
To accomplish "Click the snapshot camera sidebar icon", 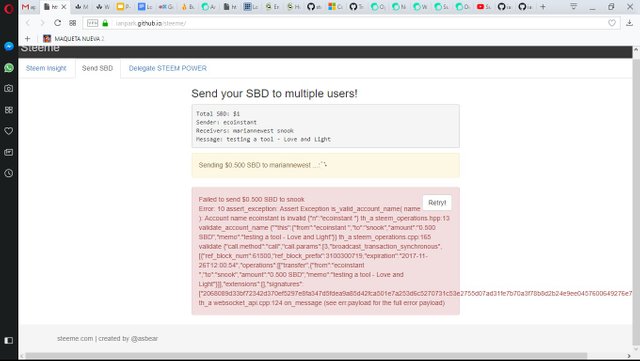I will (9, 88).
